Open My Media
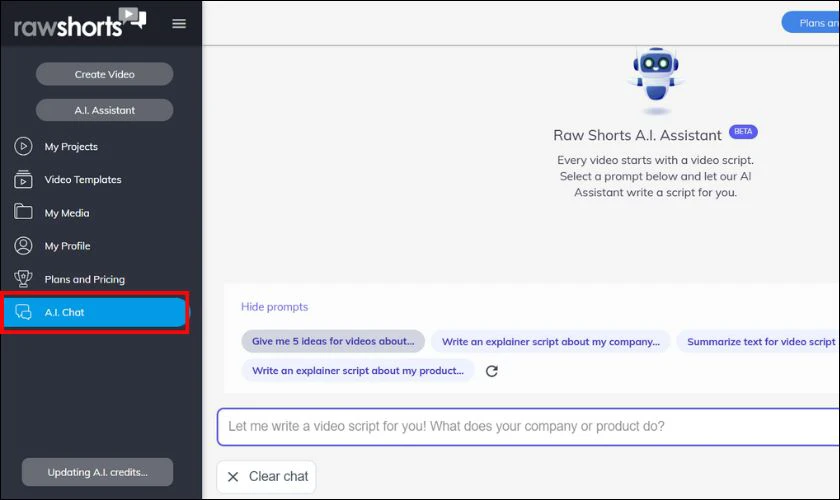Image resolution: width=840 pixels, height=500 pixels. coord(66,213)
